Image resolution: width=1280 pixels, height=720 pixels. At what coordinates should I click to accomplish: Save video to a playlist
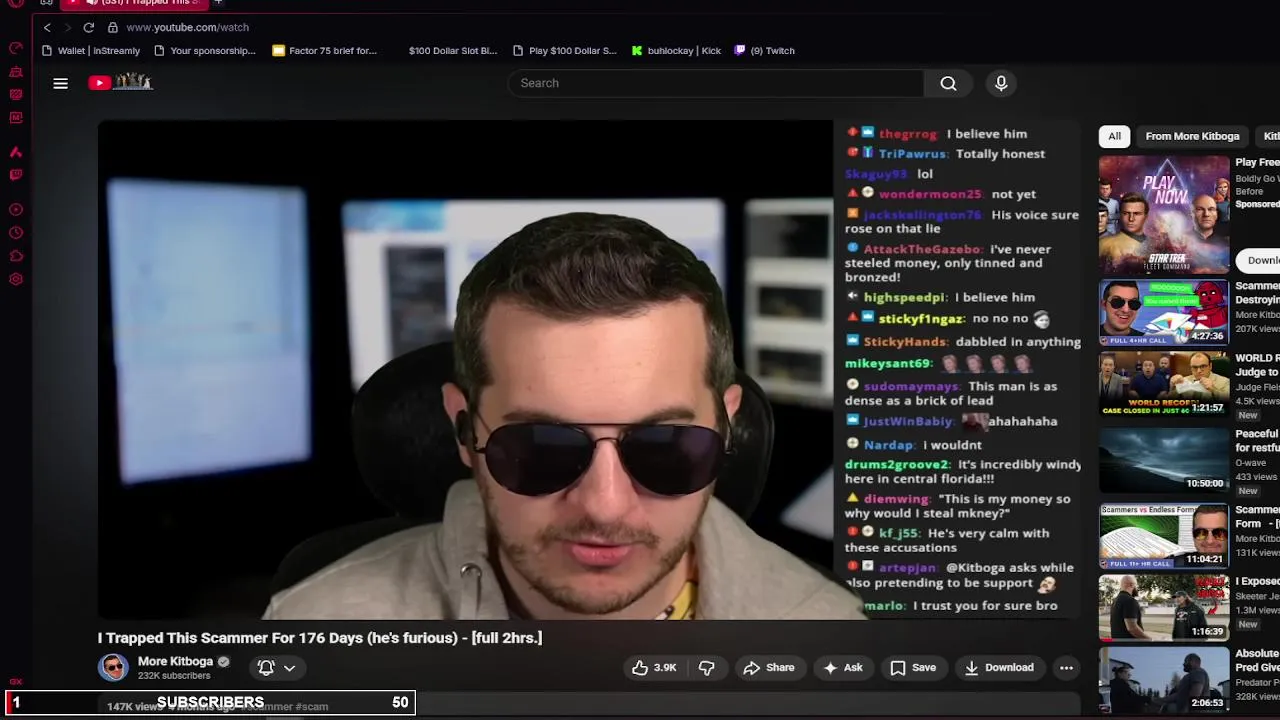tap(913, 667)
